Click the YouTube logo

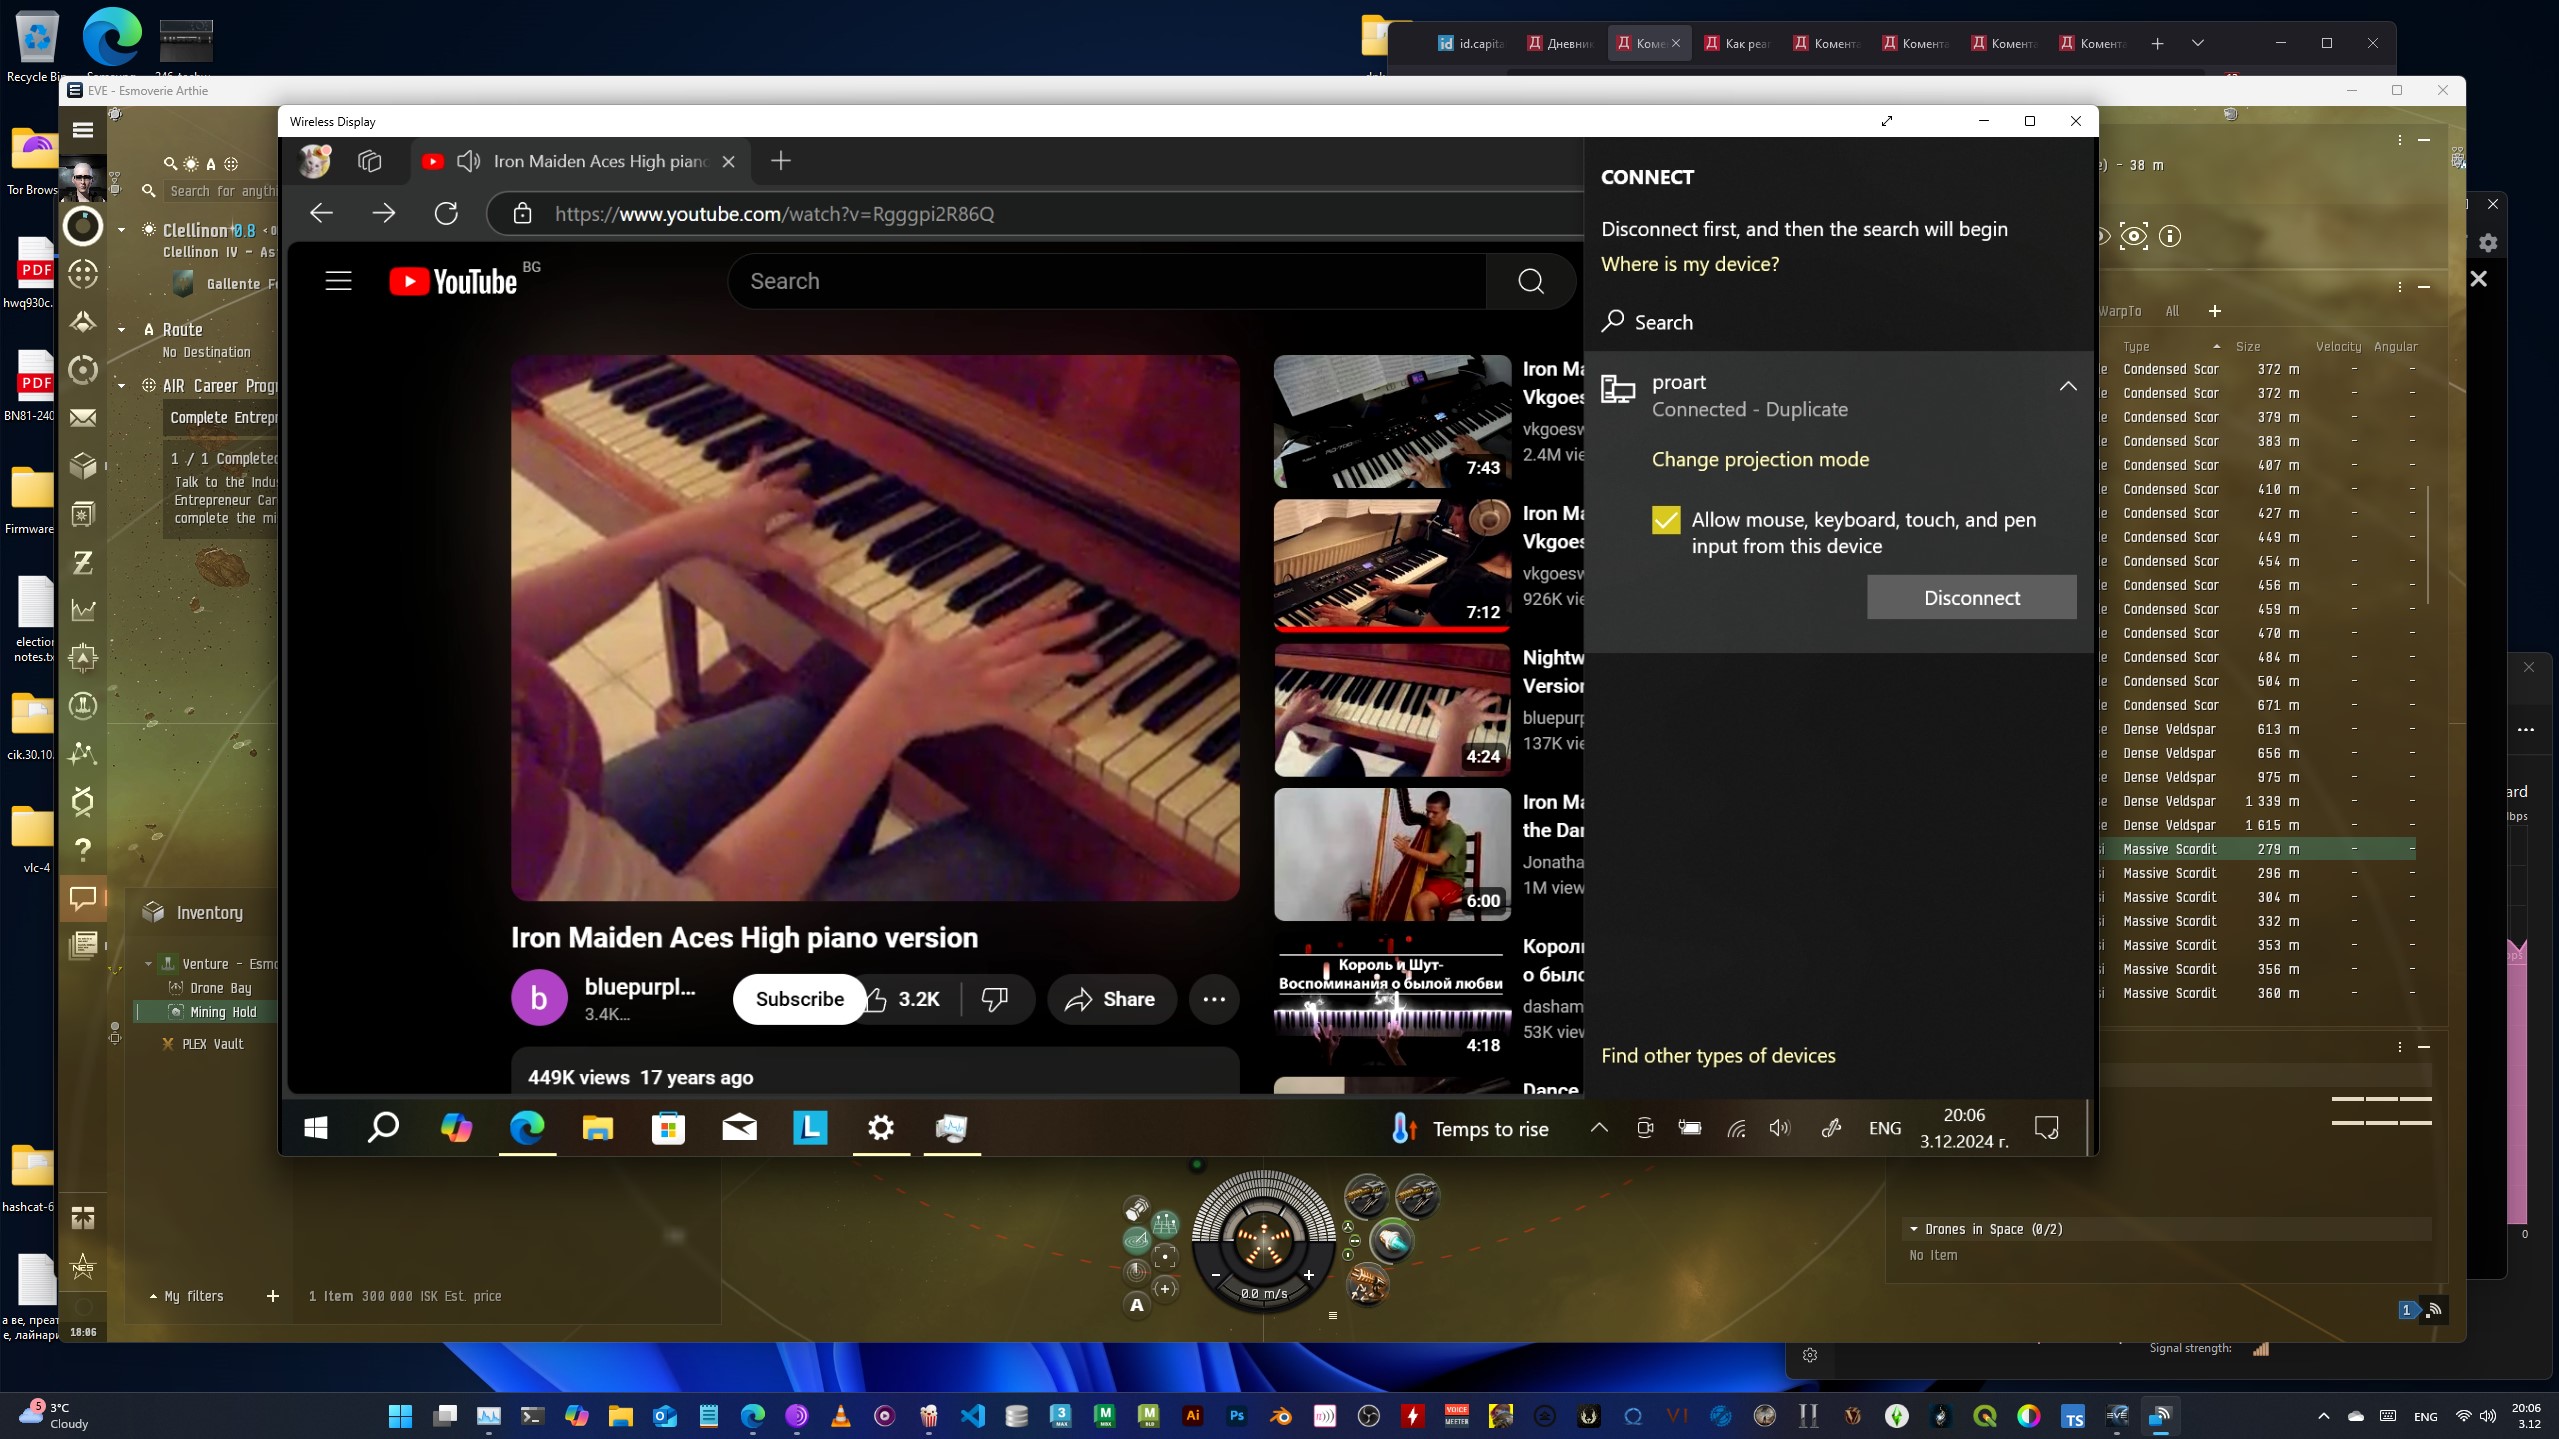(453, 281)
